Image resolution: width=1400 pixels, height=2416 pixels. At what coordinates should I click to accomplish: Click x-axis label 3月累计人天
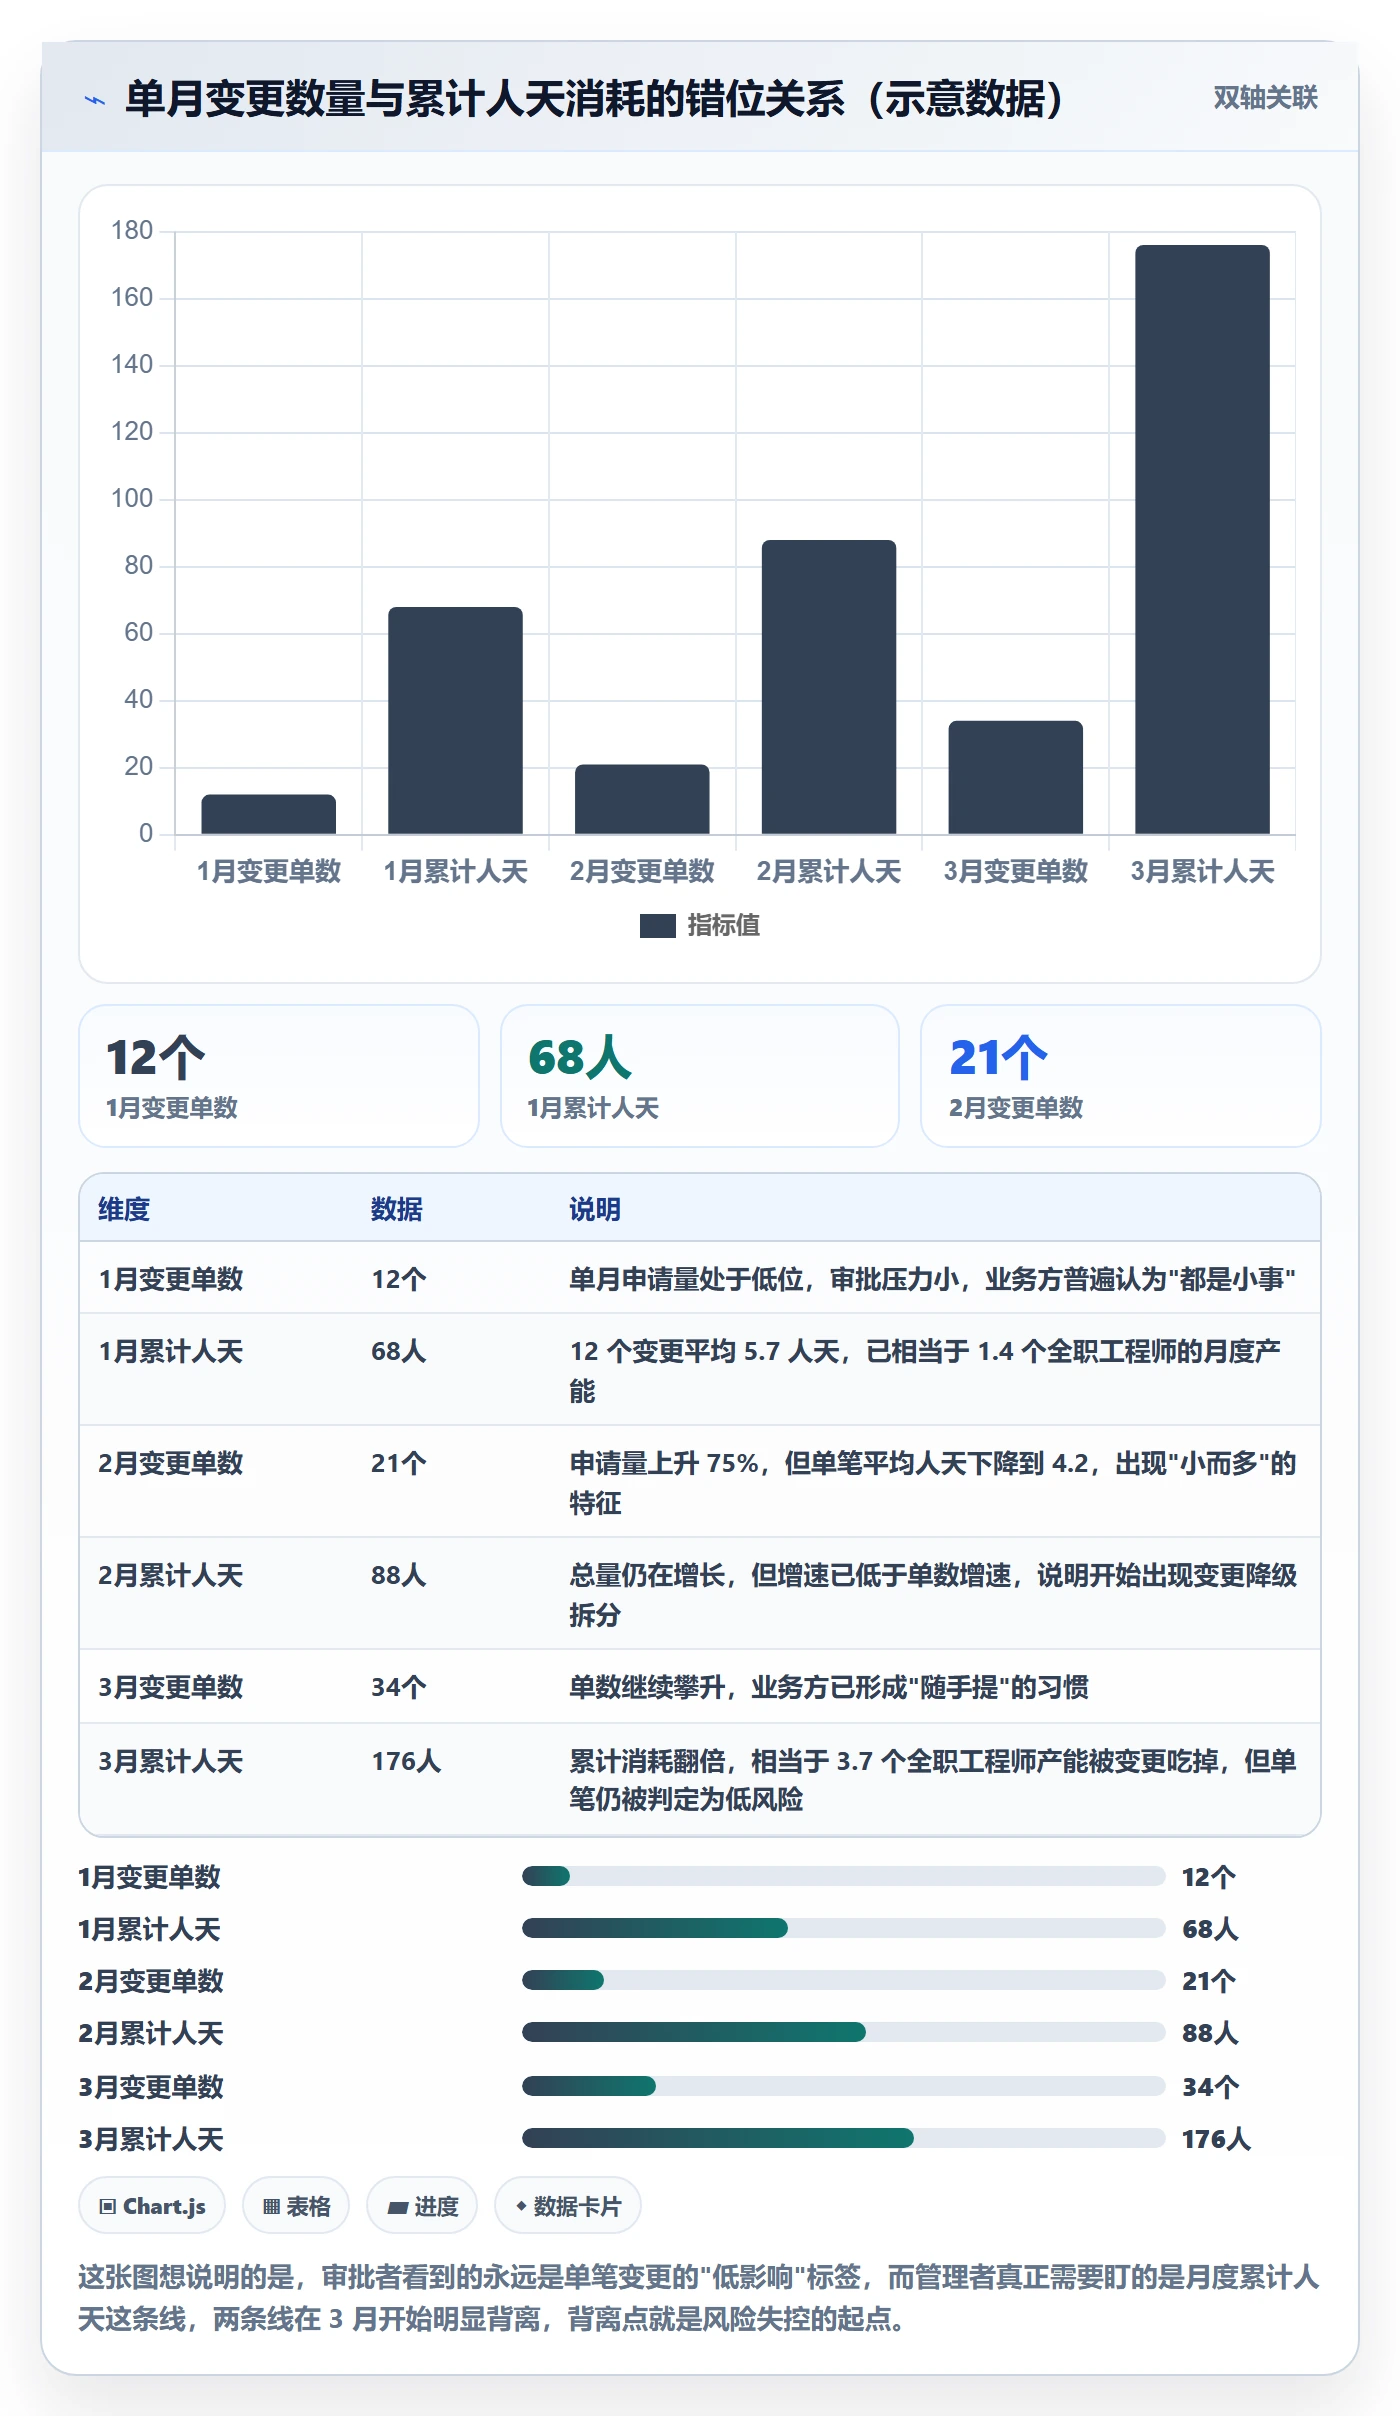point(1202,871)
